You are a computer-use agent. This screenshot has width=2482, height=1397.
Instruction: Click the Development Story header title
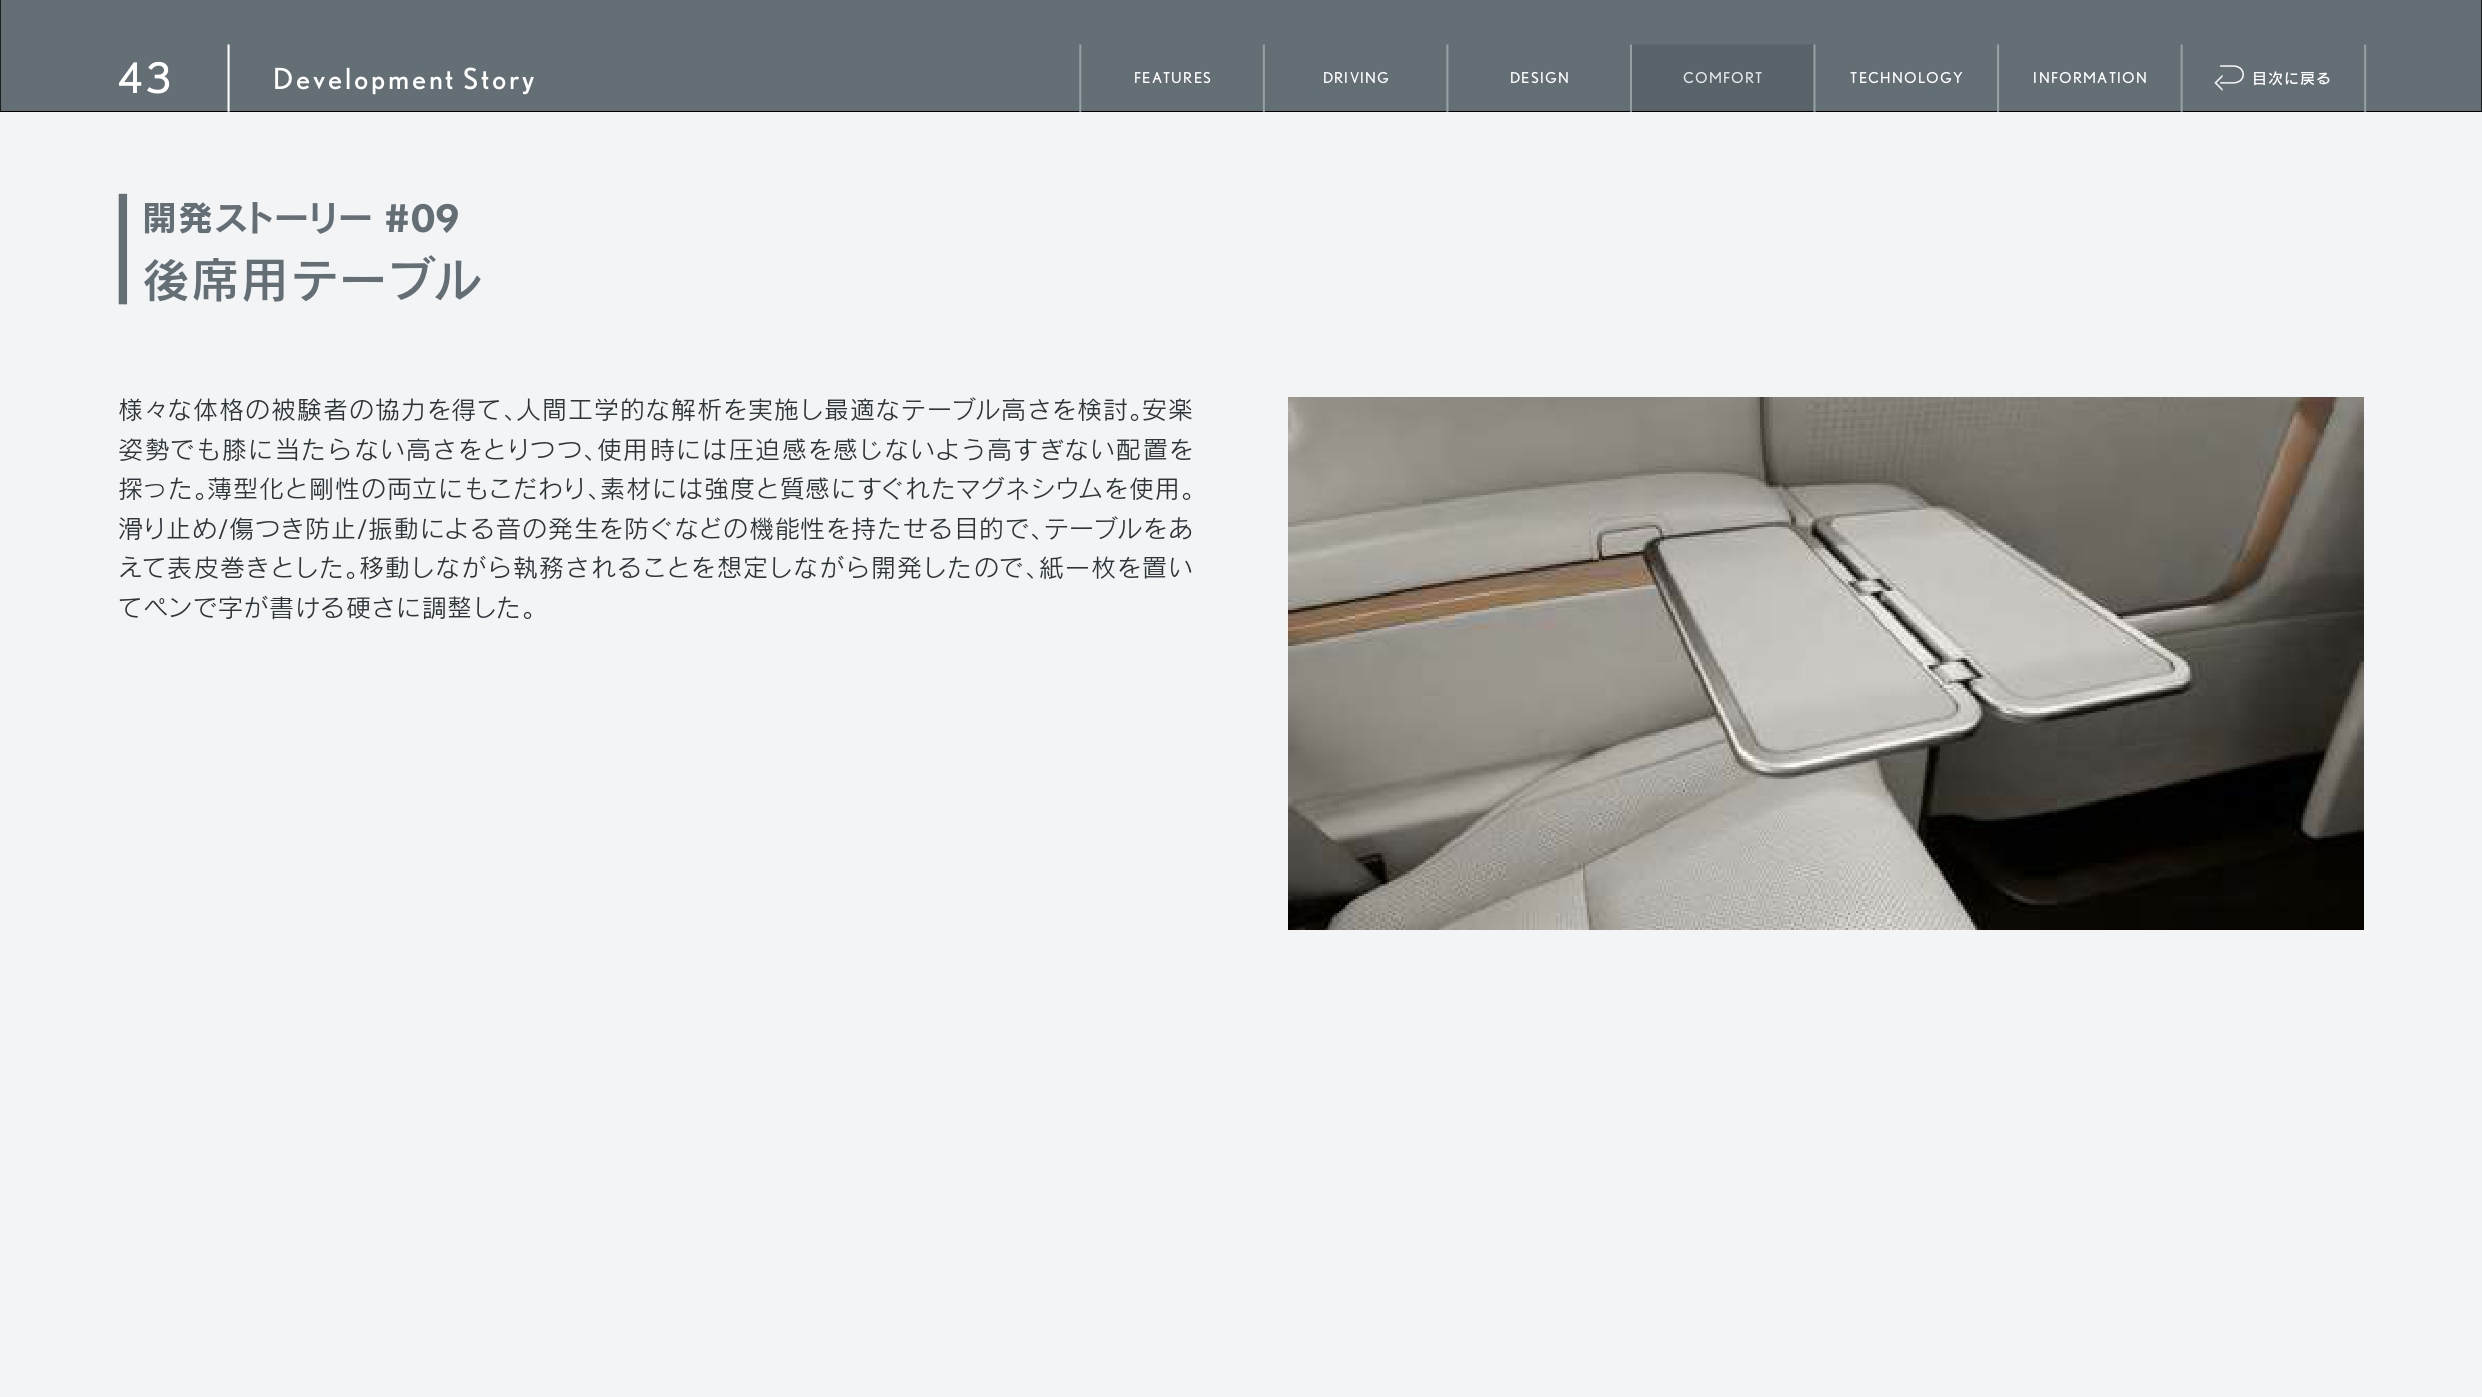[x=403, y=80]
